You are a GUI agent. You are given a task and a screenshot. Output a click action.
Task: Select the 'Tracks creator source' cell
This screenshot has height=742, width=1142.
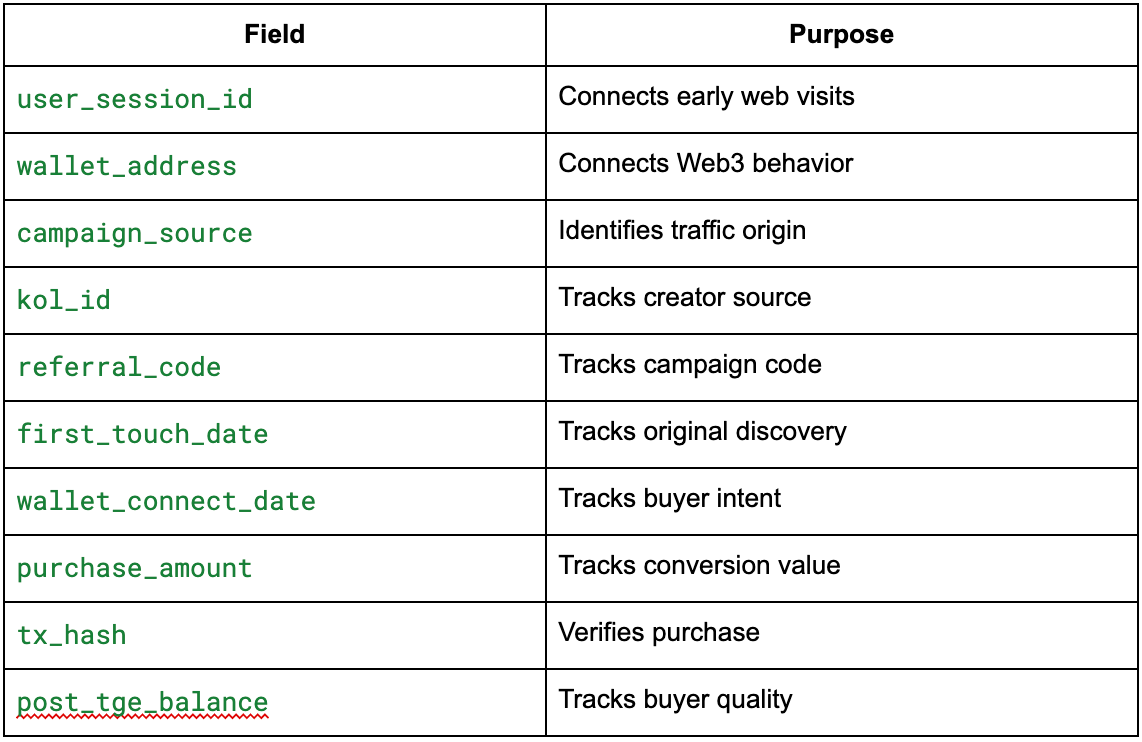click(841, 300)
